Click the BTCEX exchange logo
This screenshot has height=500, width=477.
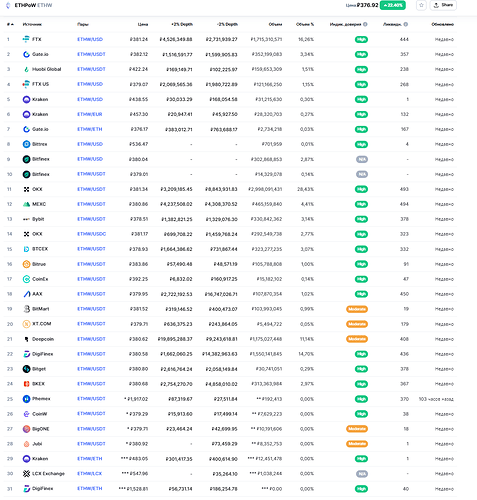coord(26,249)
